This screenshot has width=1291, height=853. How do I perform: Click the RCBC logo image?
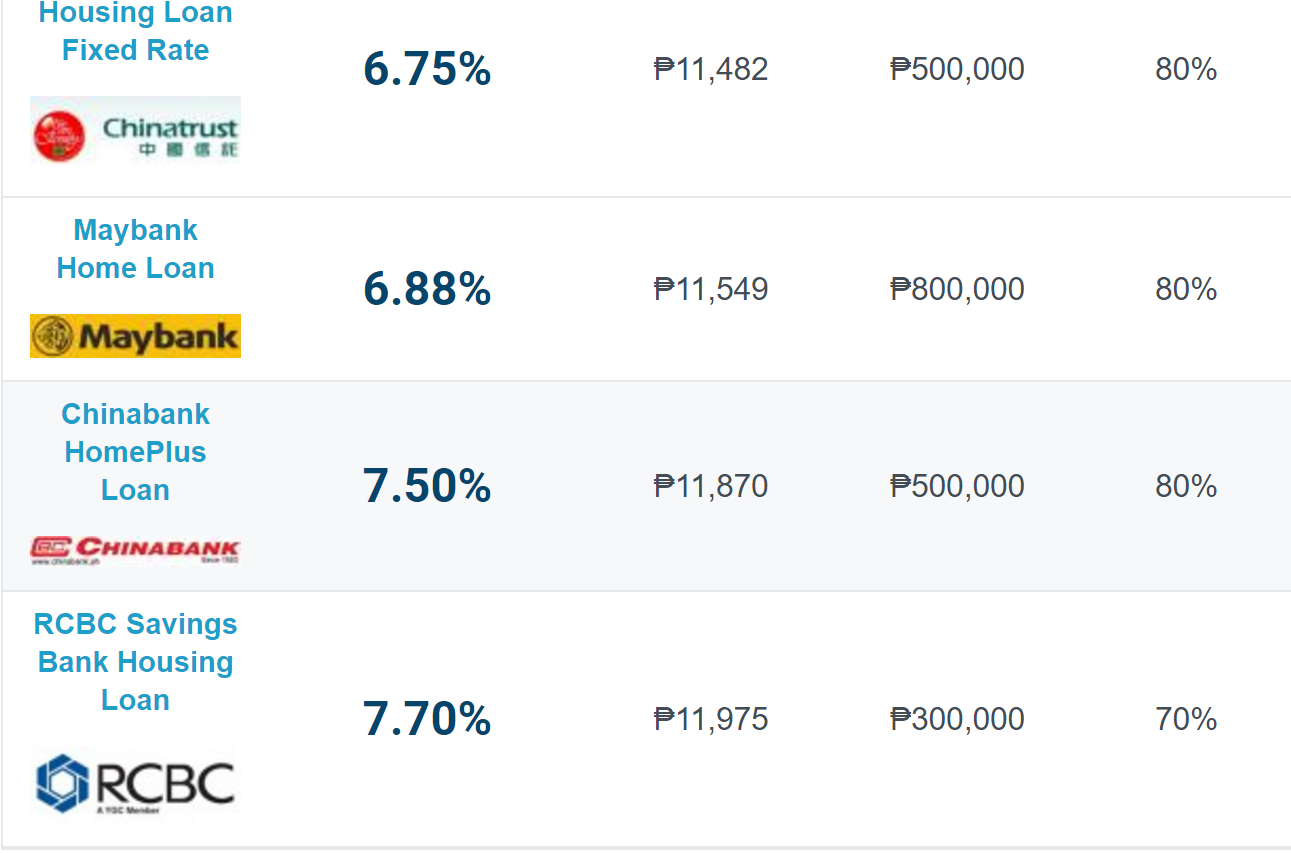point(135,783)
